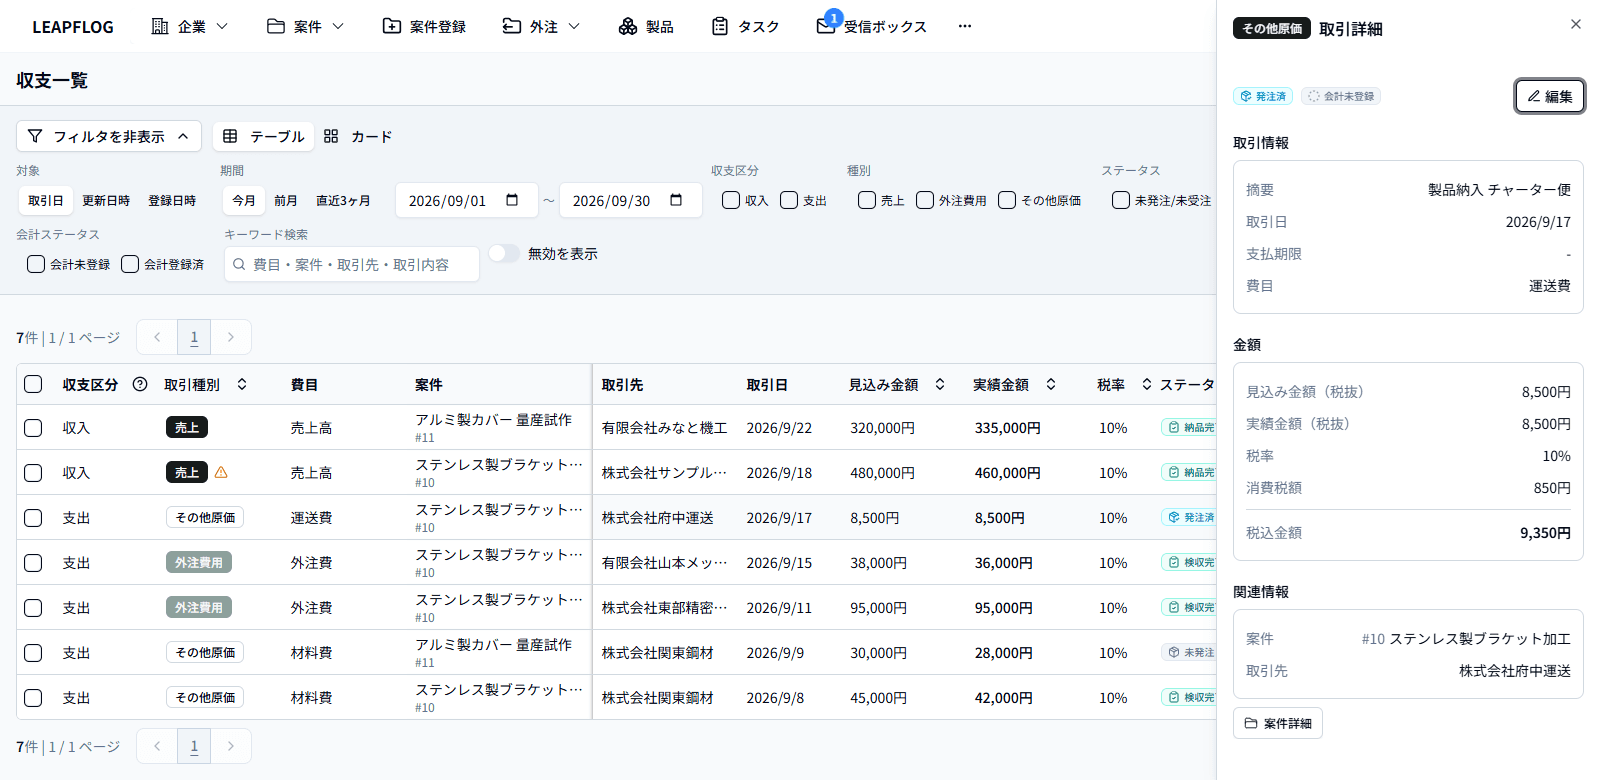The height and width of the screenshot is (780, 1600).
Task: Check the 会計未登録 checkbox
Action: (36, 264)
